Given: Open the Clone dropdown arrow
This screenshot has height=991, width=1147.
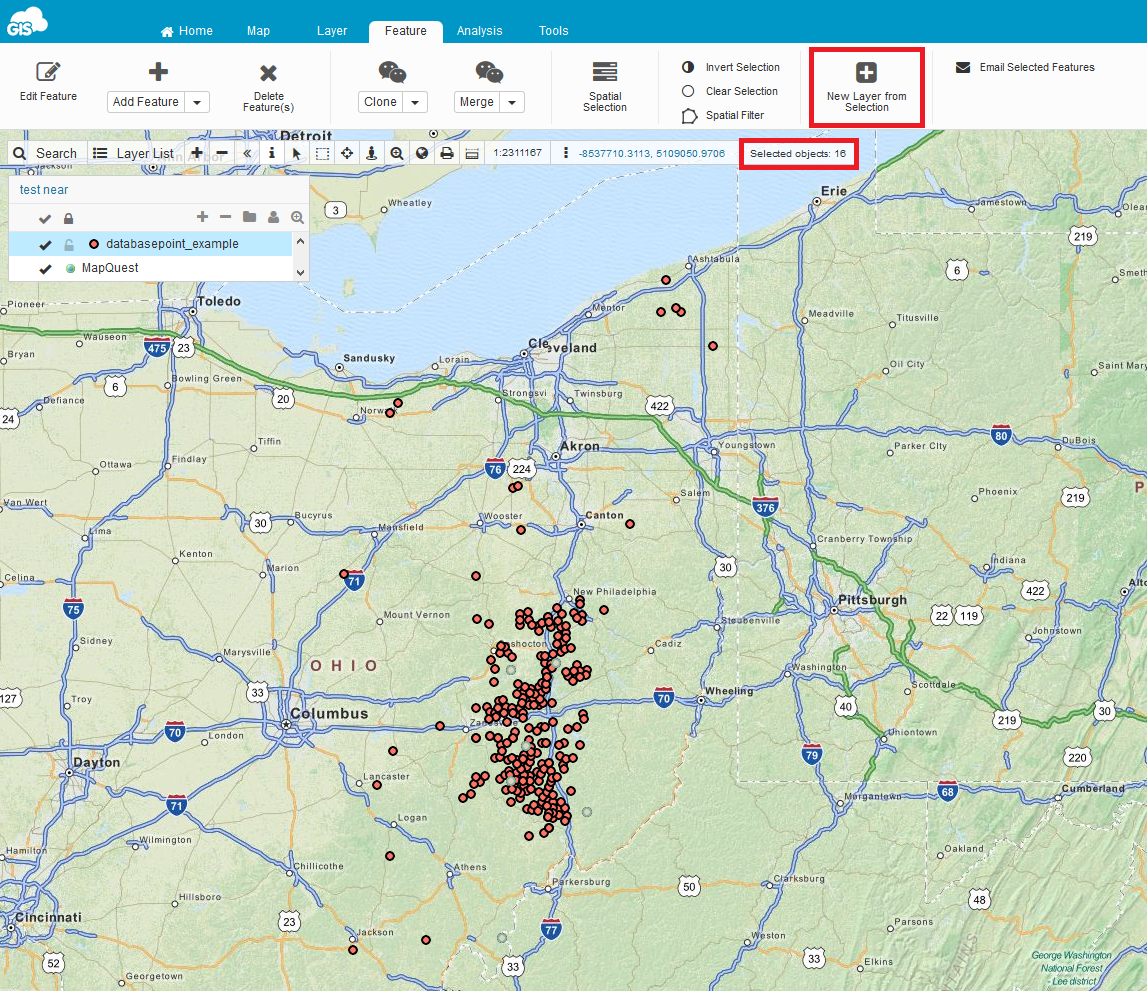Looking at the screenshot, I should tap(415, 102).
